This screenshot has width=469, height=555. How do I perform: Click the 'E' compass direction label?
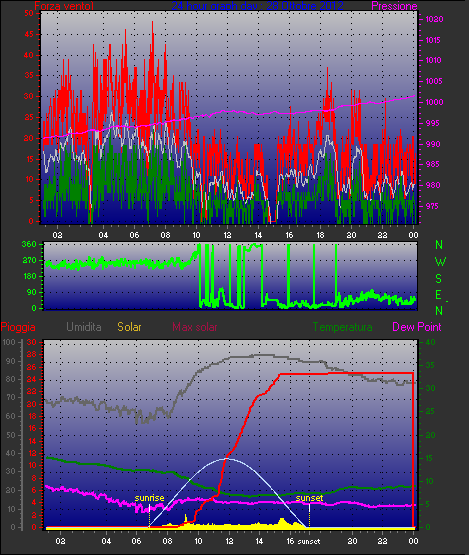click(x=439, y=295)
